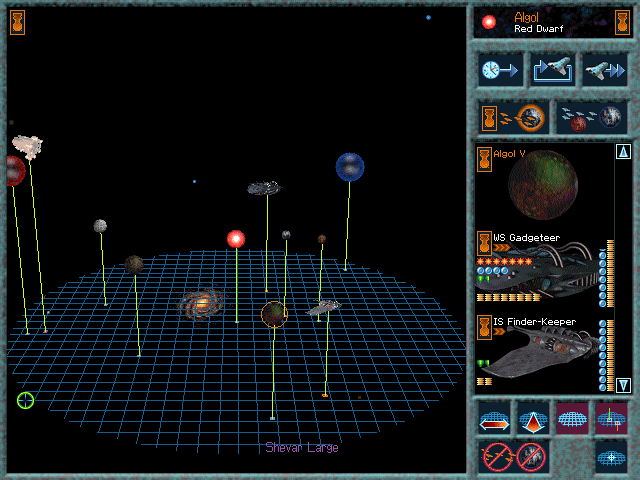This screenshot has height=480, width=640.
Task: Click the Shevar Large label
Action: click(x=302, y=448)
